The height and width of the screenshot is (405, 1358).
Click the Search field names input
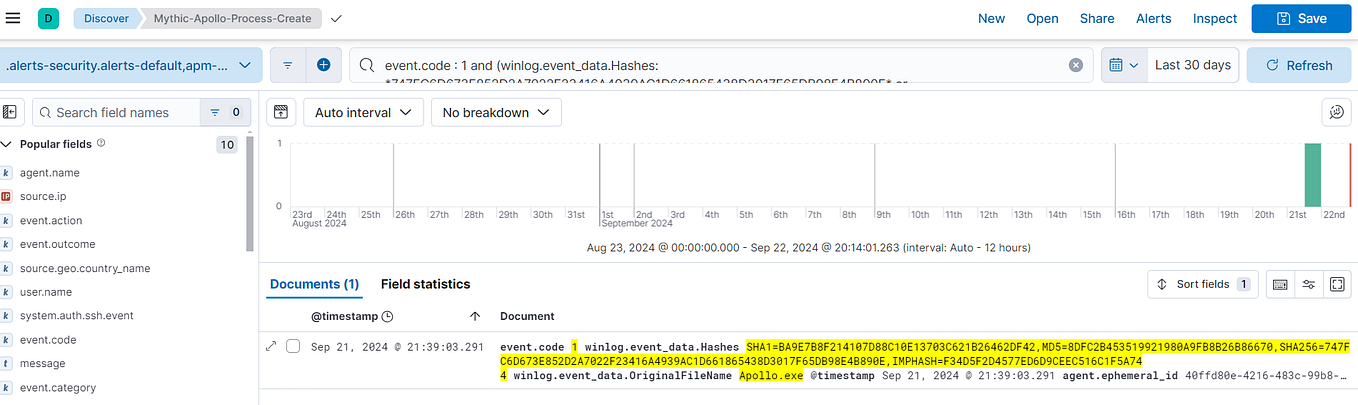118,112
